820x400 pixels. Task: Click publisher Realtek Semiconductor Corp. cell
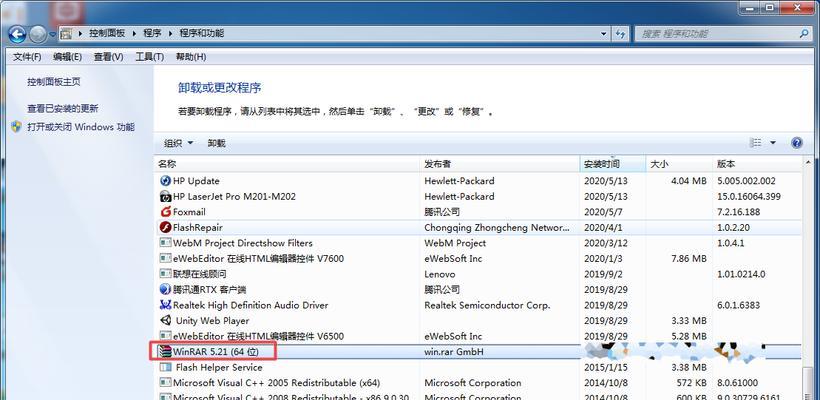(x=487, y=305)
